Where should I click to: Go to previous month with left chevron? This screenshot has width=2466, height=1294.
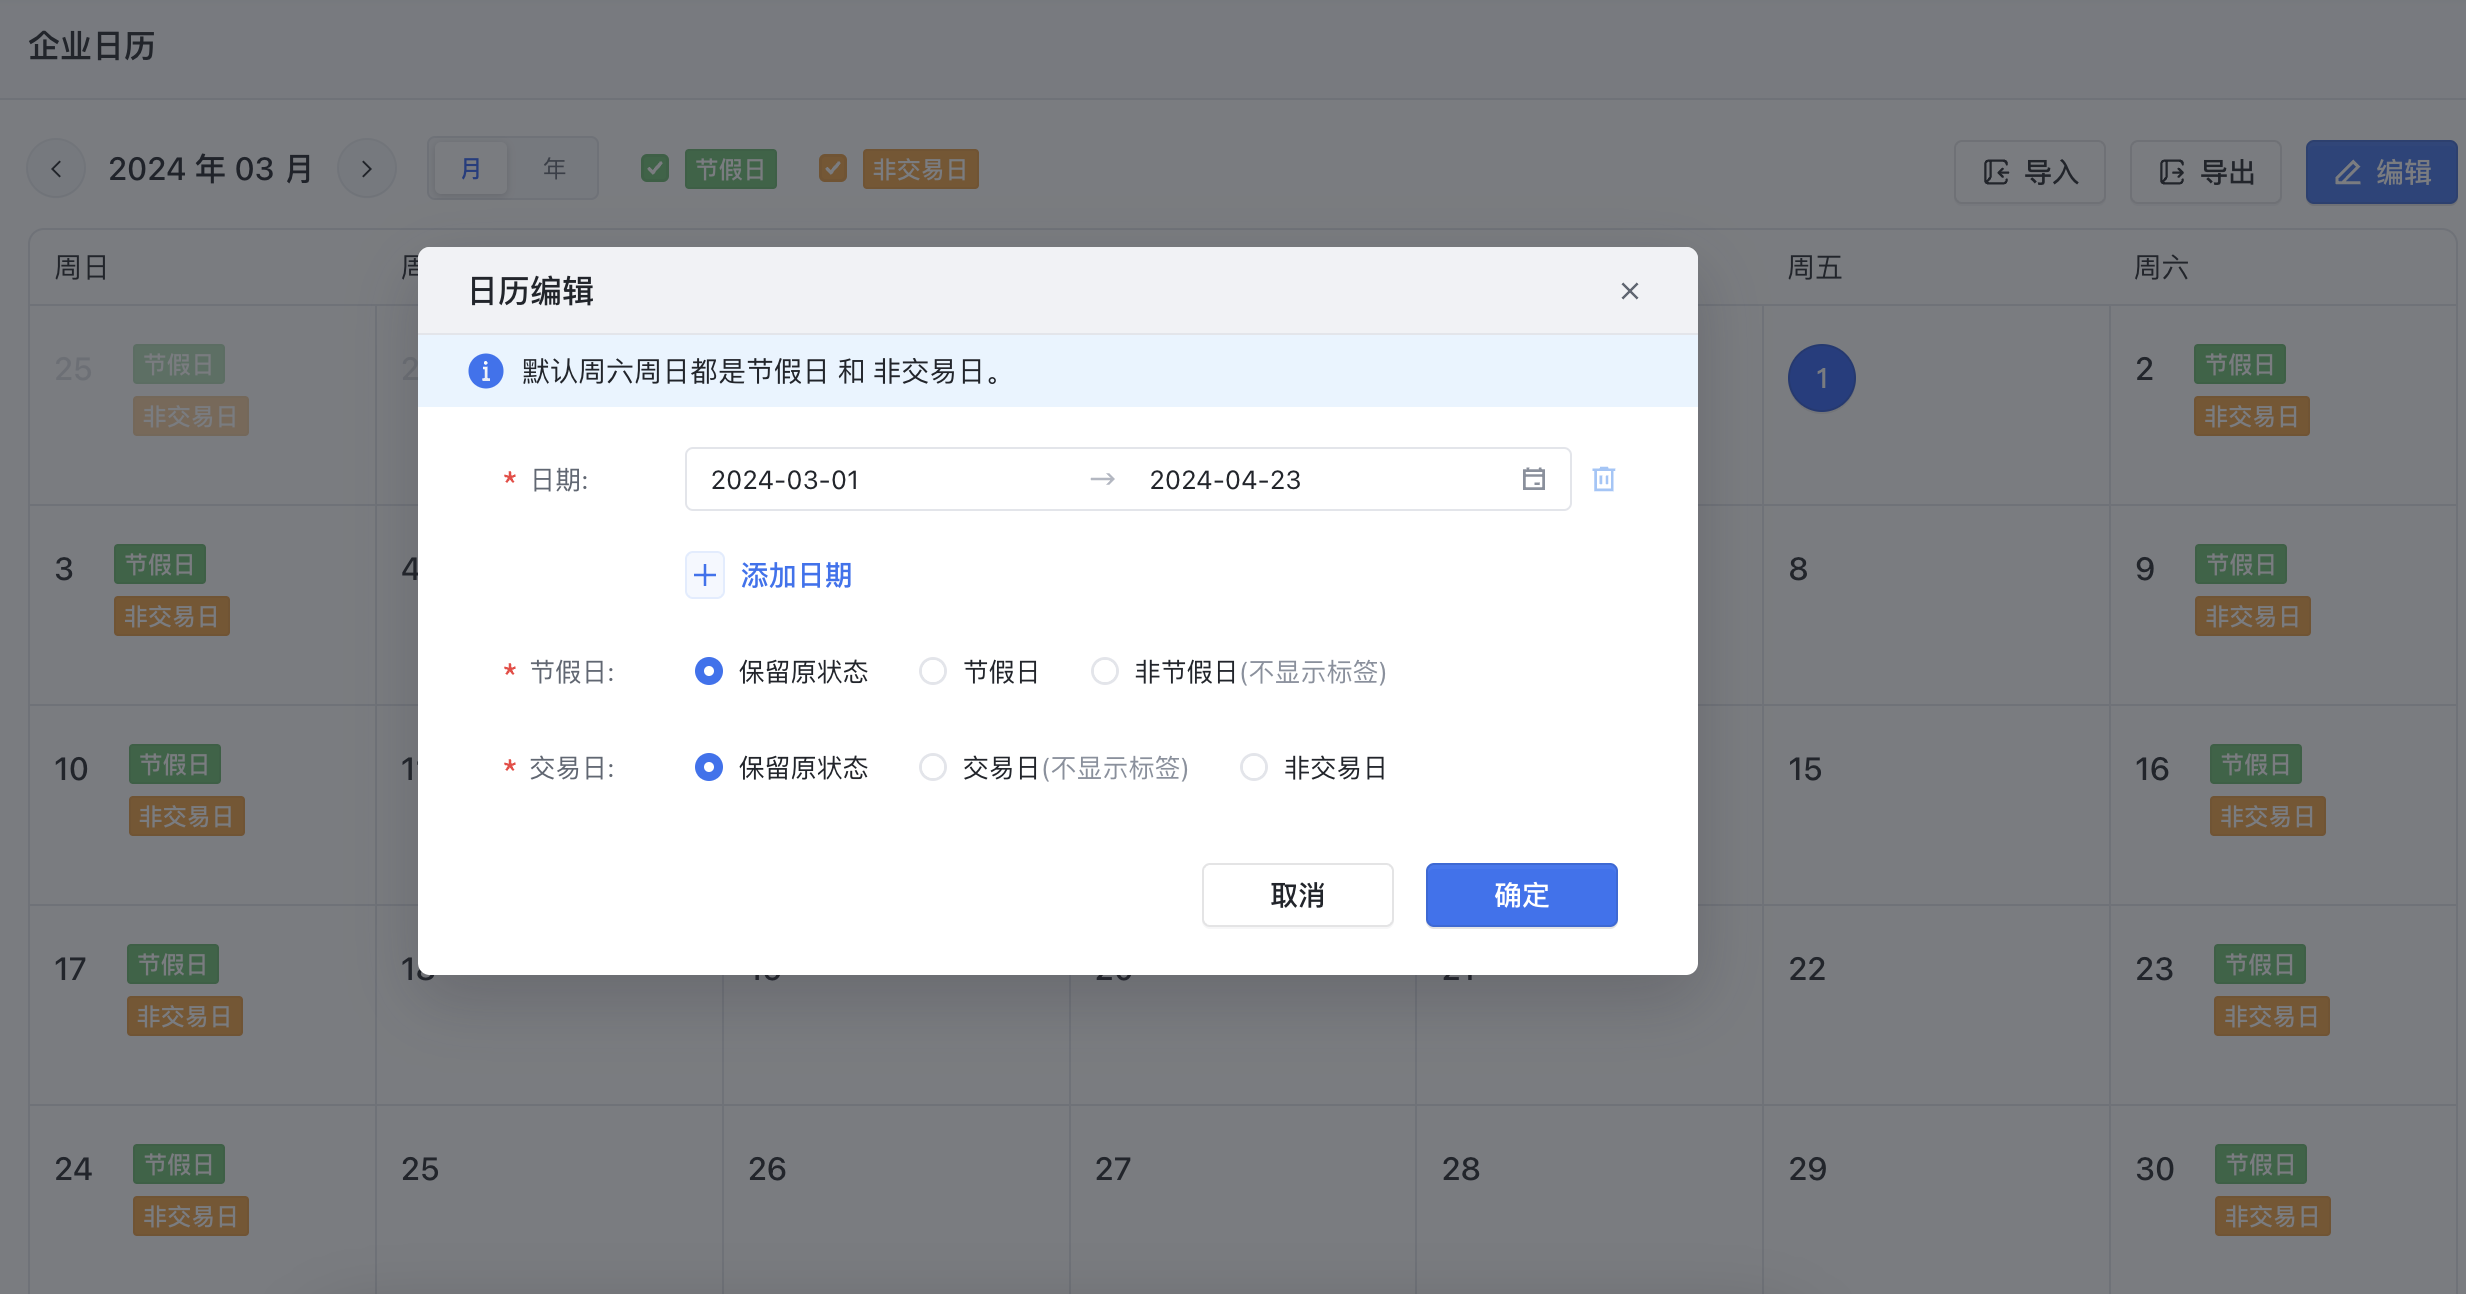click(x=57, y=169)
